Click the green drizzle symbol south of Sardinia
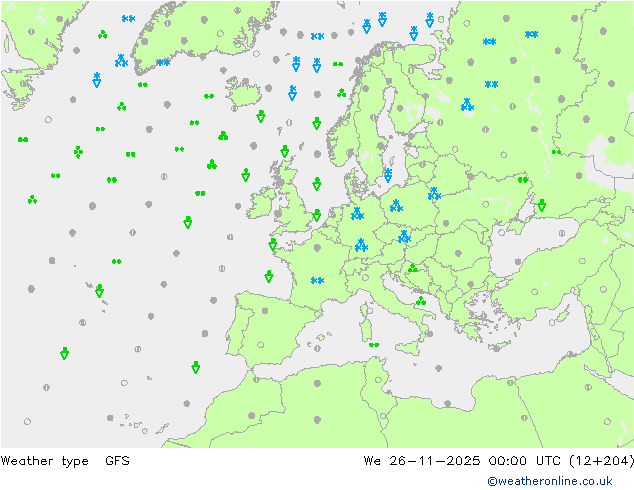 tap(374, 345)
